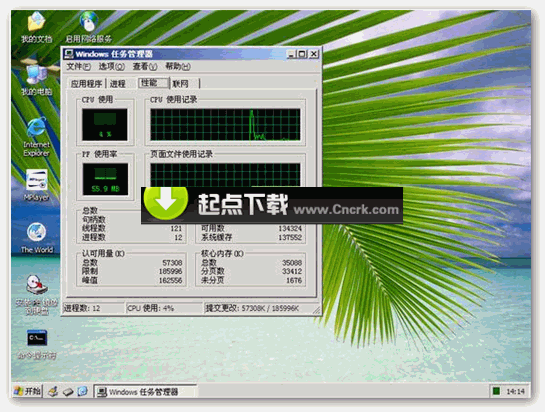
Task: Click the 页面文件使用记录 graph
Action: point(225,175)
